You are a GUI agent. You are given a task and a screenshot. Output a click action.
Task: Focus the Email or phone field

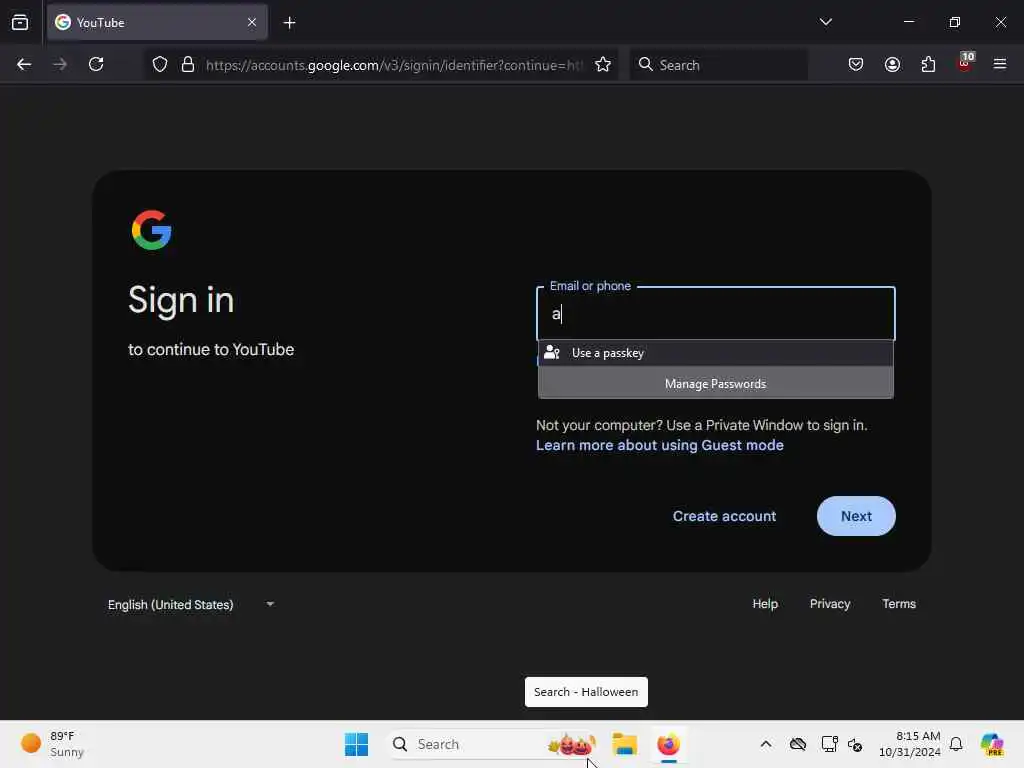[x=715, y=313]
